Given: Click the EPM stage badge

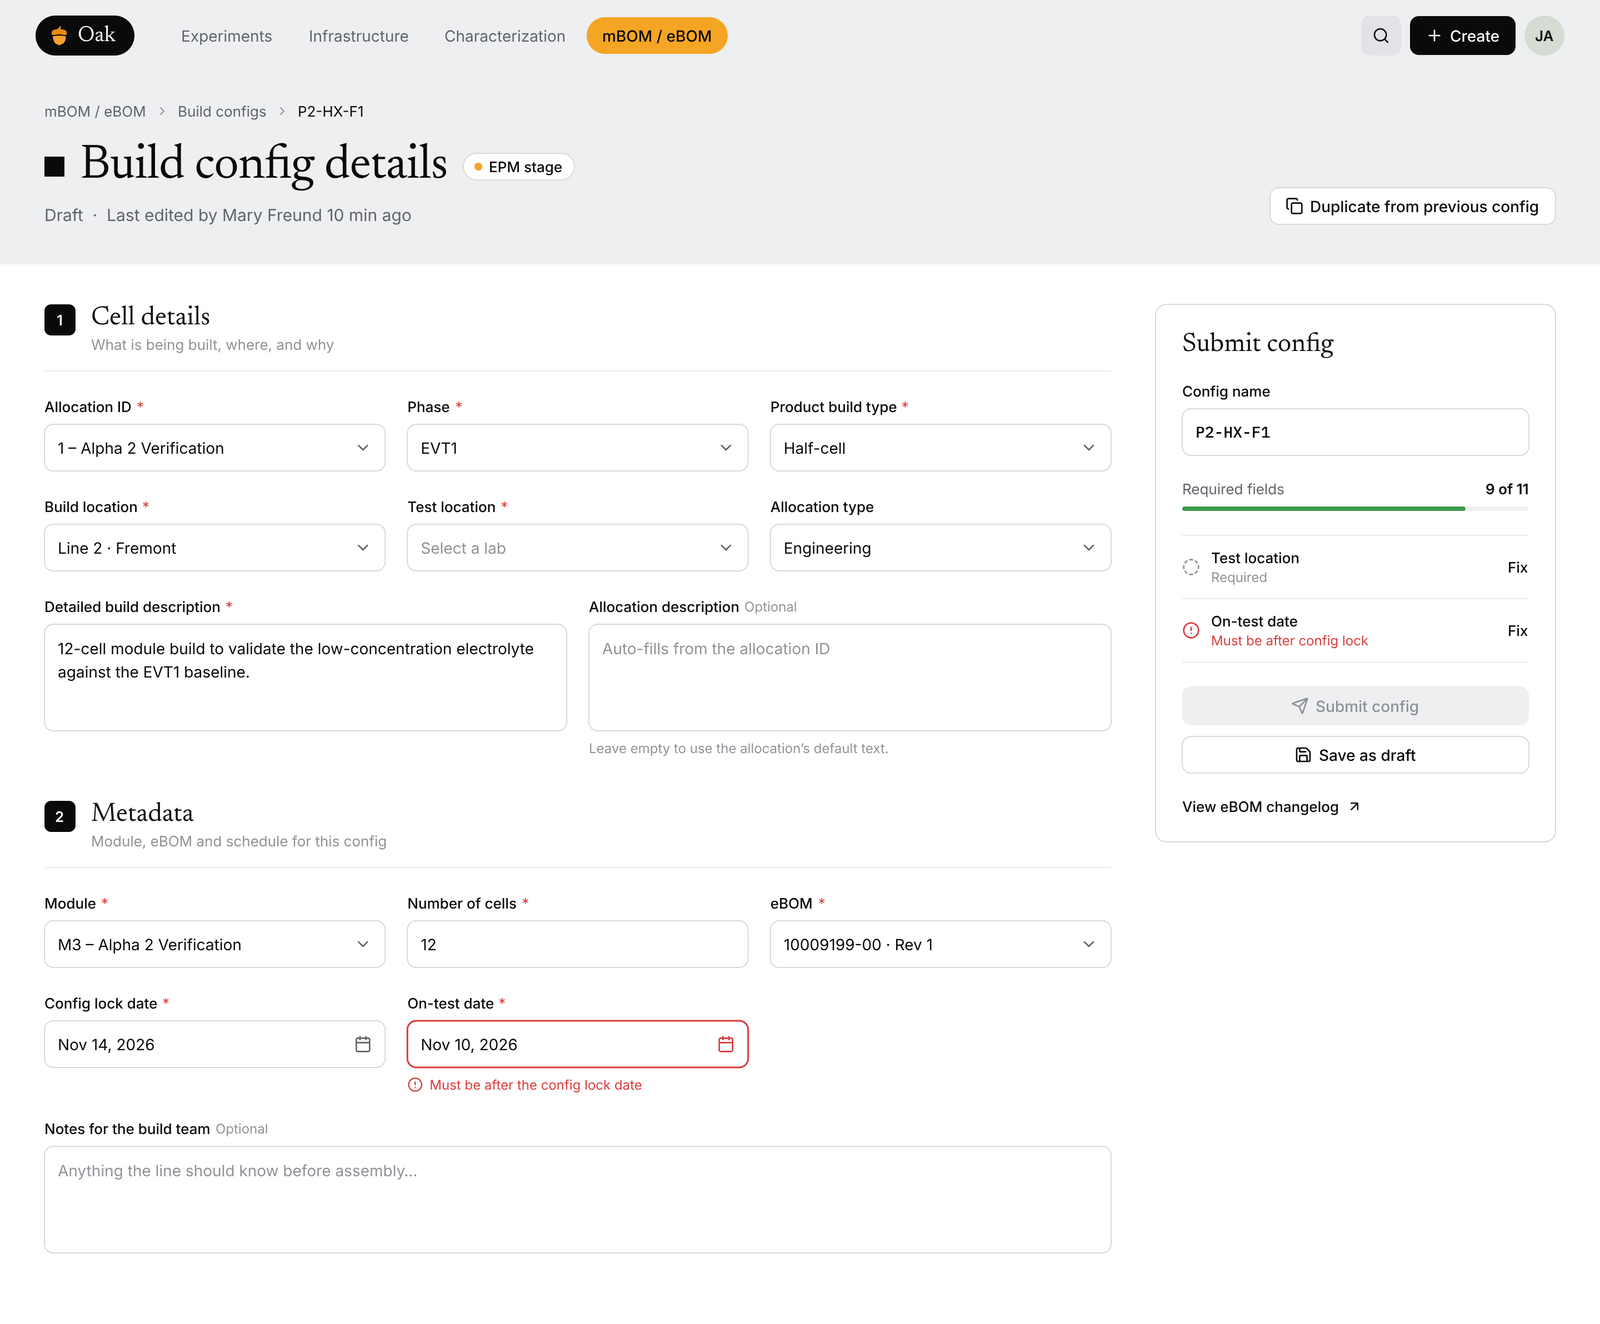Looking at the screenshot, I should coord(518,167).
